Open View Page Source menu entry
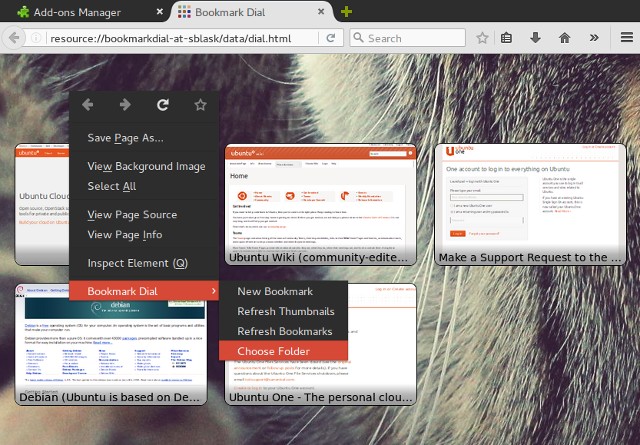 [x=144, y=214]
